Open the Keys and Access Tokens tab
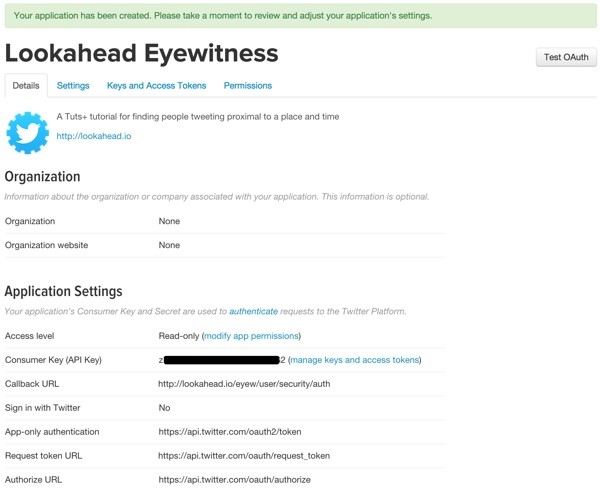Image resolution: width=600 pixels, height=488 pixels. tap(157, 85)
